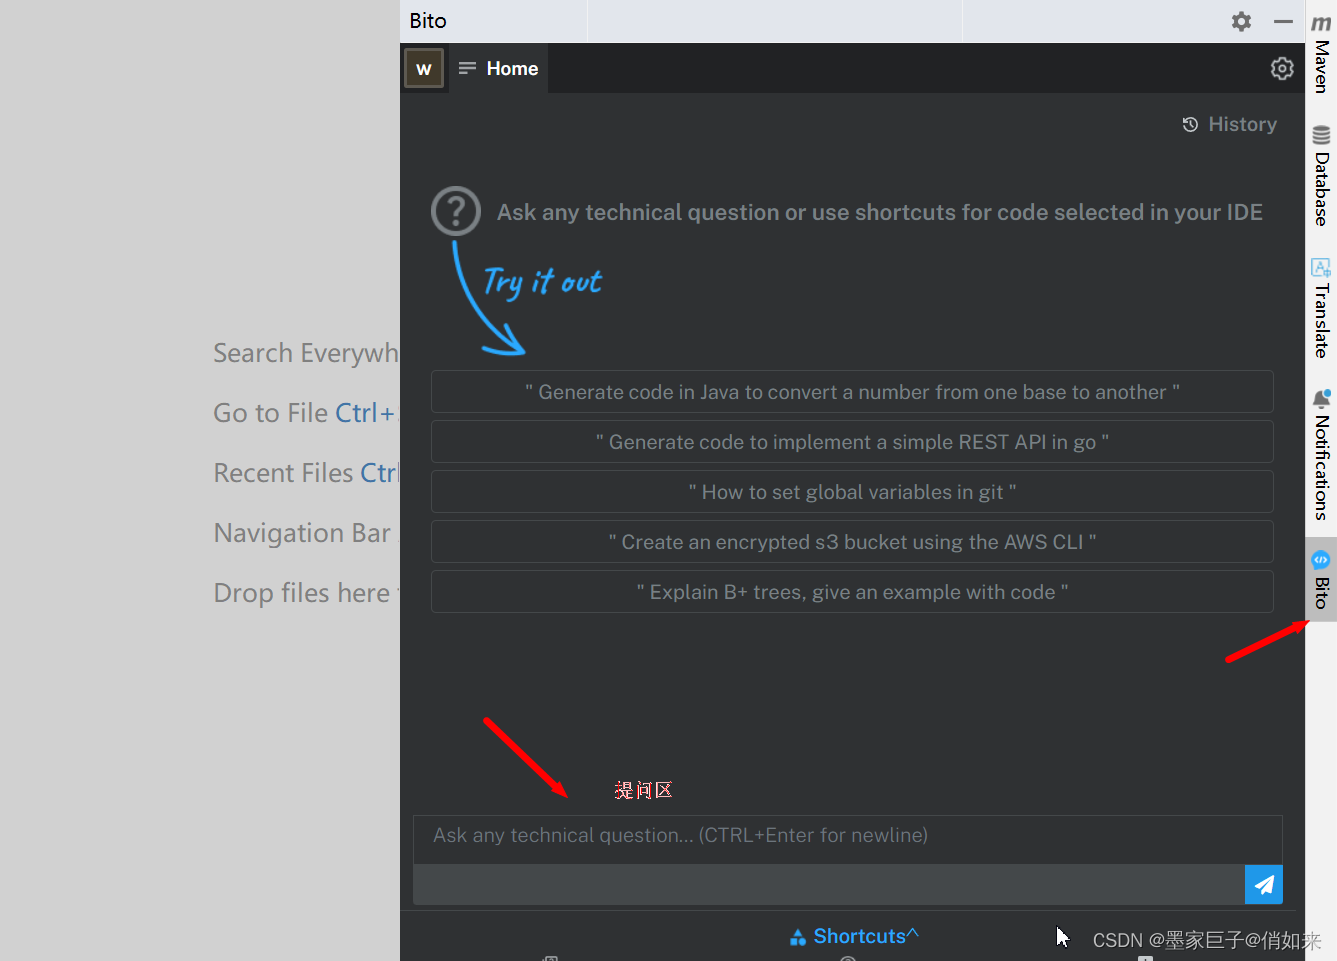Open the Home tab menu icon
The image size is (1337, 961).
click(467, 68)
